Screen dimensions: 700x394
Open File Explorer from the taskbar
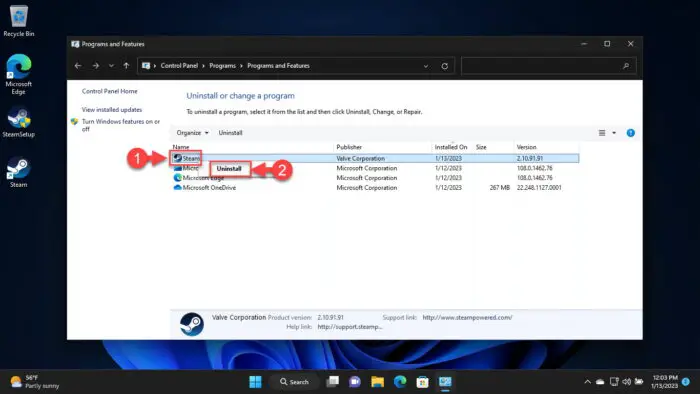[378, 382]
